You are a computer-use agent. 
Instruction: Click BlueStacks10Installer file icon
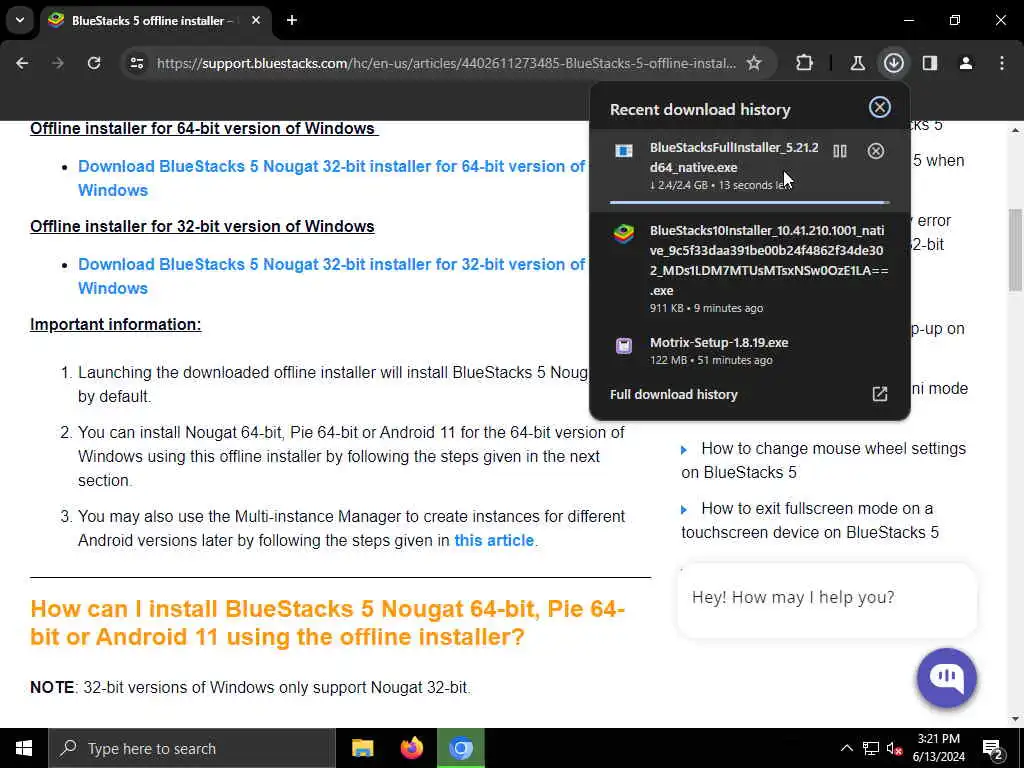(x=624, y=233)
